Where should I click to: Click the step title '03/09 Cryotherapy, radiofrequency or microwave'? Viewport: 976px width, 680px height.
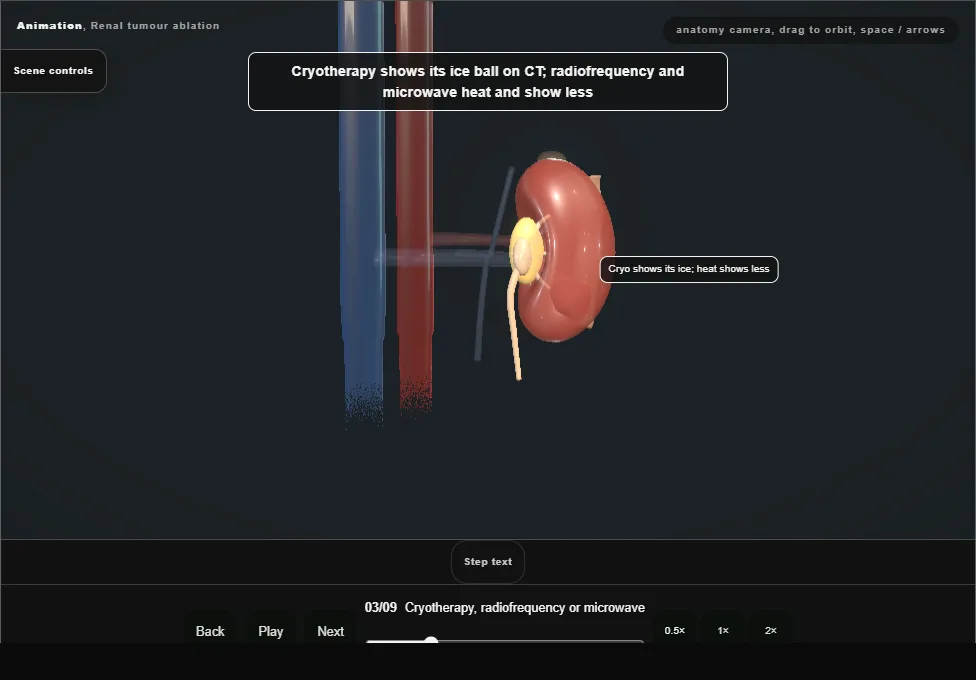pyautogui.click(x=505, y=607)
